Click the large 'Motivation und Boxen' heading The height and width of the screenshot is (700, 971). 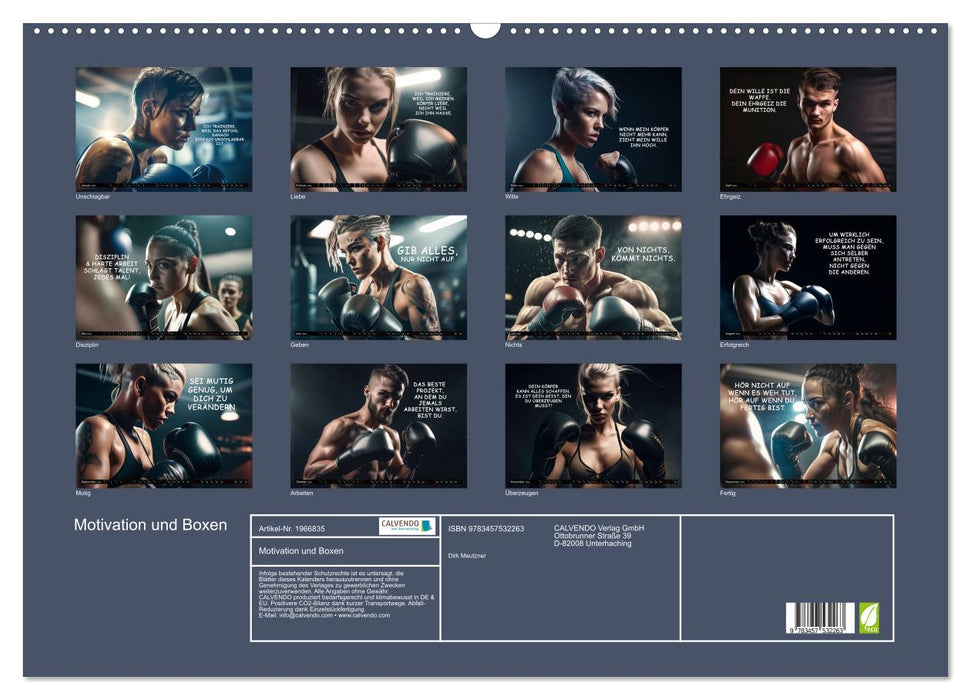tap(150, 525)
